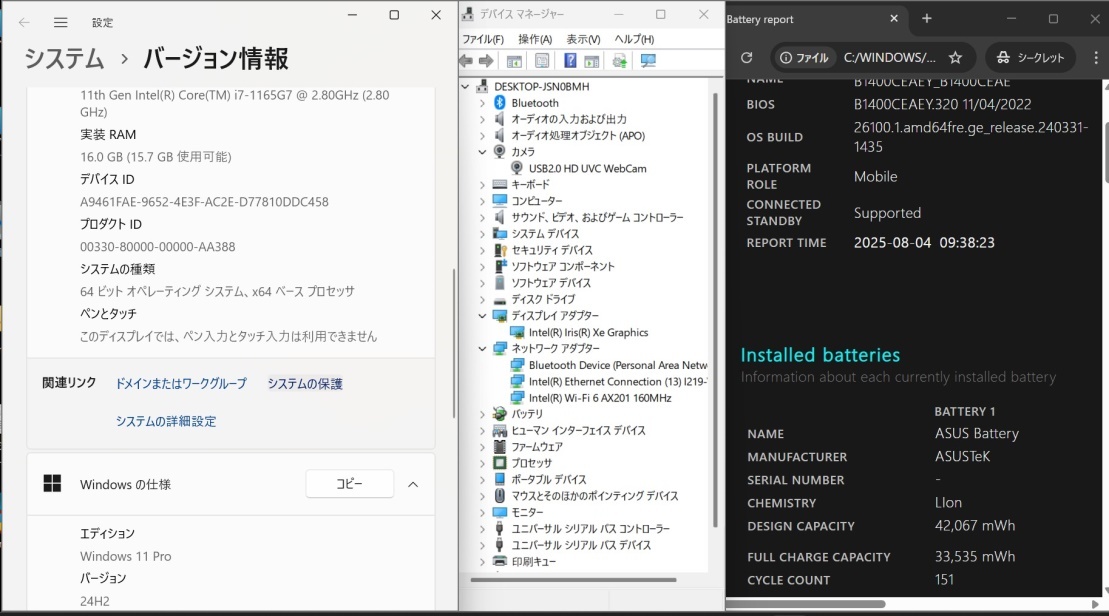
Task: Collapse the ディスプレイ アダプター category
Action: coord(482,316)
